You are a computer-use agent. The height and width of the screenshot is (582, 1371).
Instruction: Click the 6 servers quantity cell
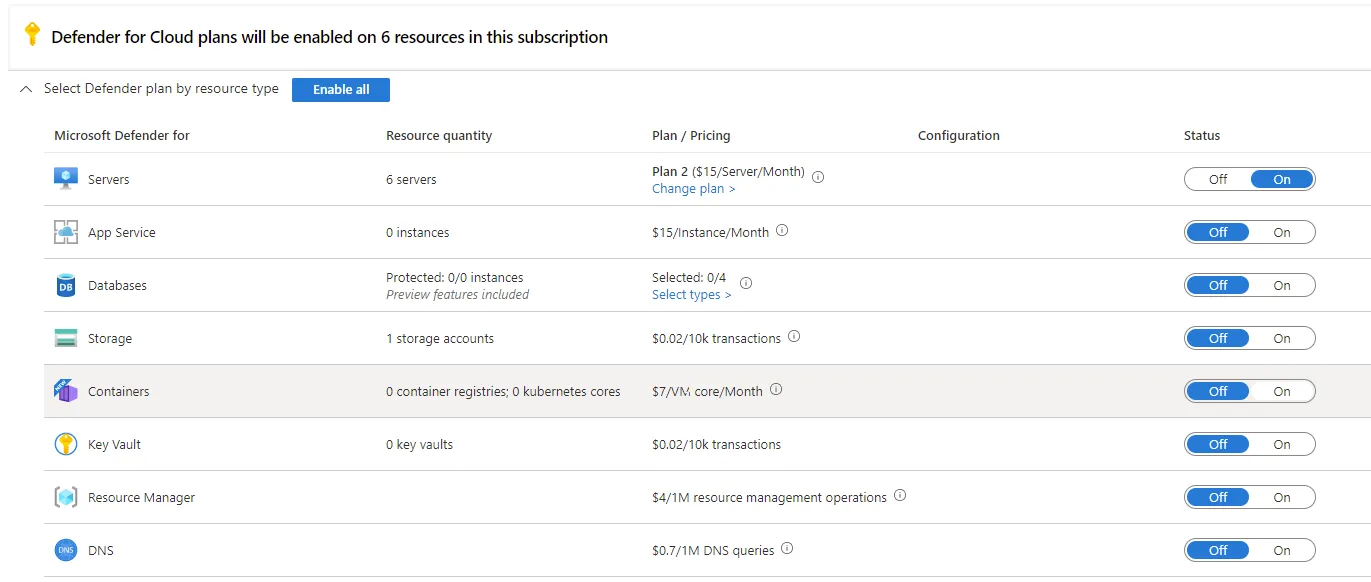(x=411, y=179)
